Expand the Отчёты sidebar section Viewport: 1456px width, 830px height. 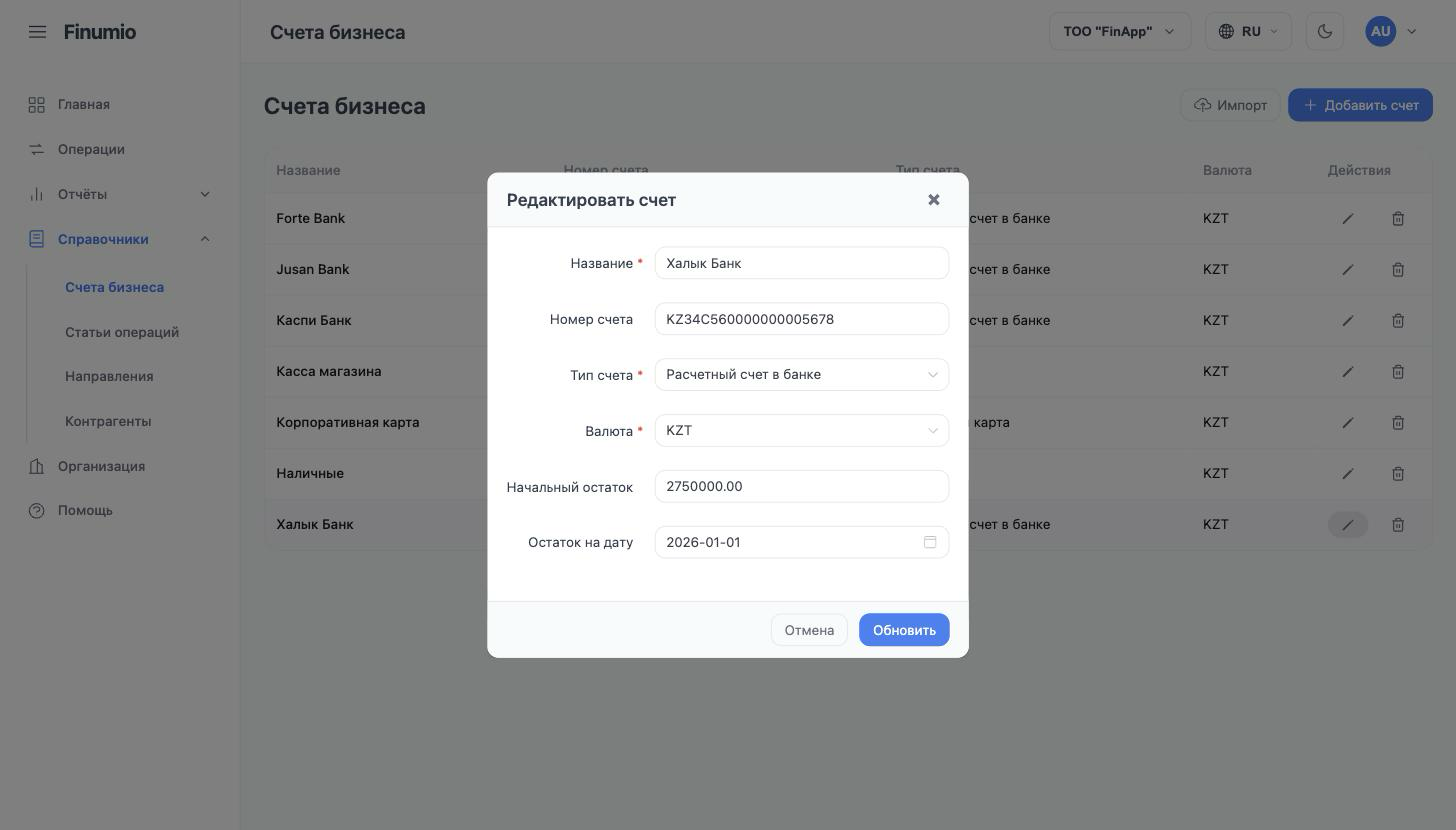tap(120, 194)
